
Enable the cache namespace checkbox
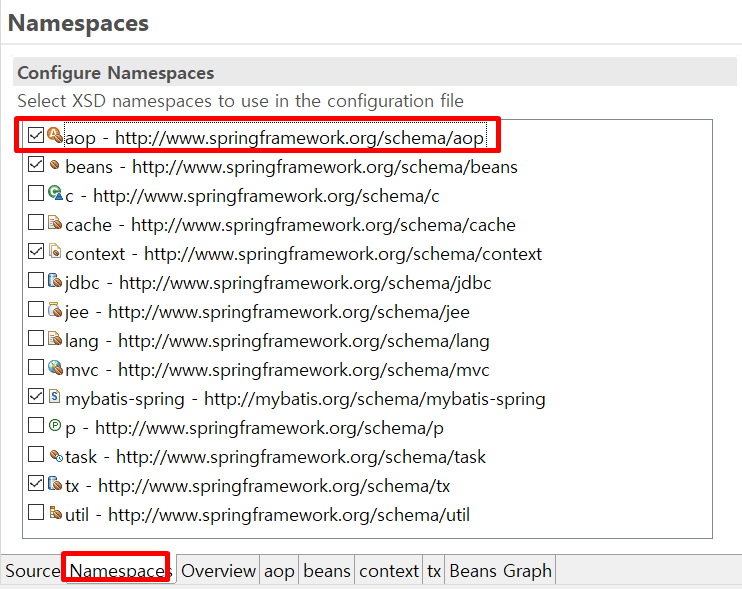click(36, 222)
